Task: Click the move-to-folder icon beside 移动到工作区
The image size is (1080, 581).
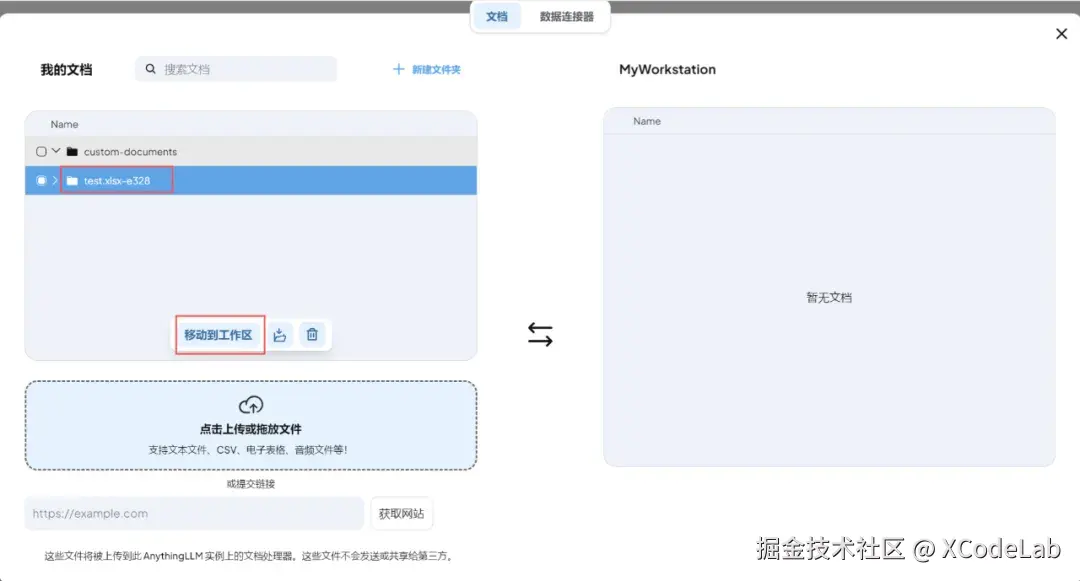Action: (x=280, y=334)
